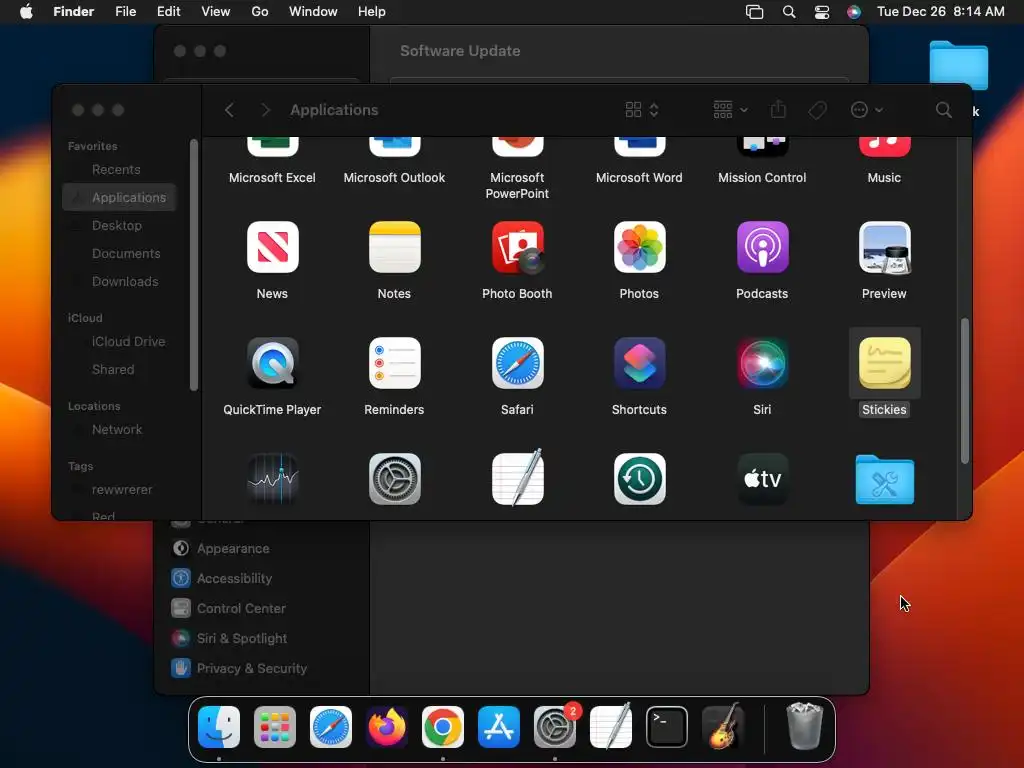
Task: Open the Reminders app icon
Action: click(x=394, y=363)
